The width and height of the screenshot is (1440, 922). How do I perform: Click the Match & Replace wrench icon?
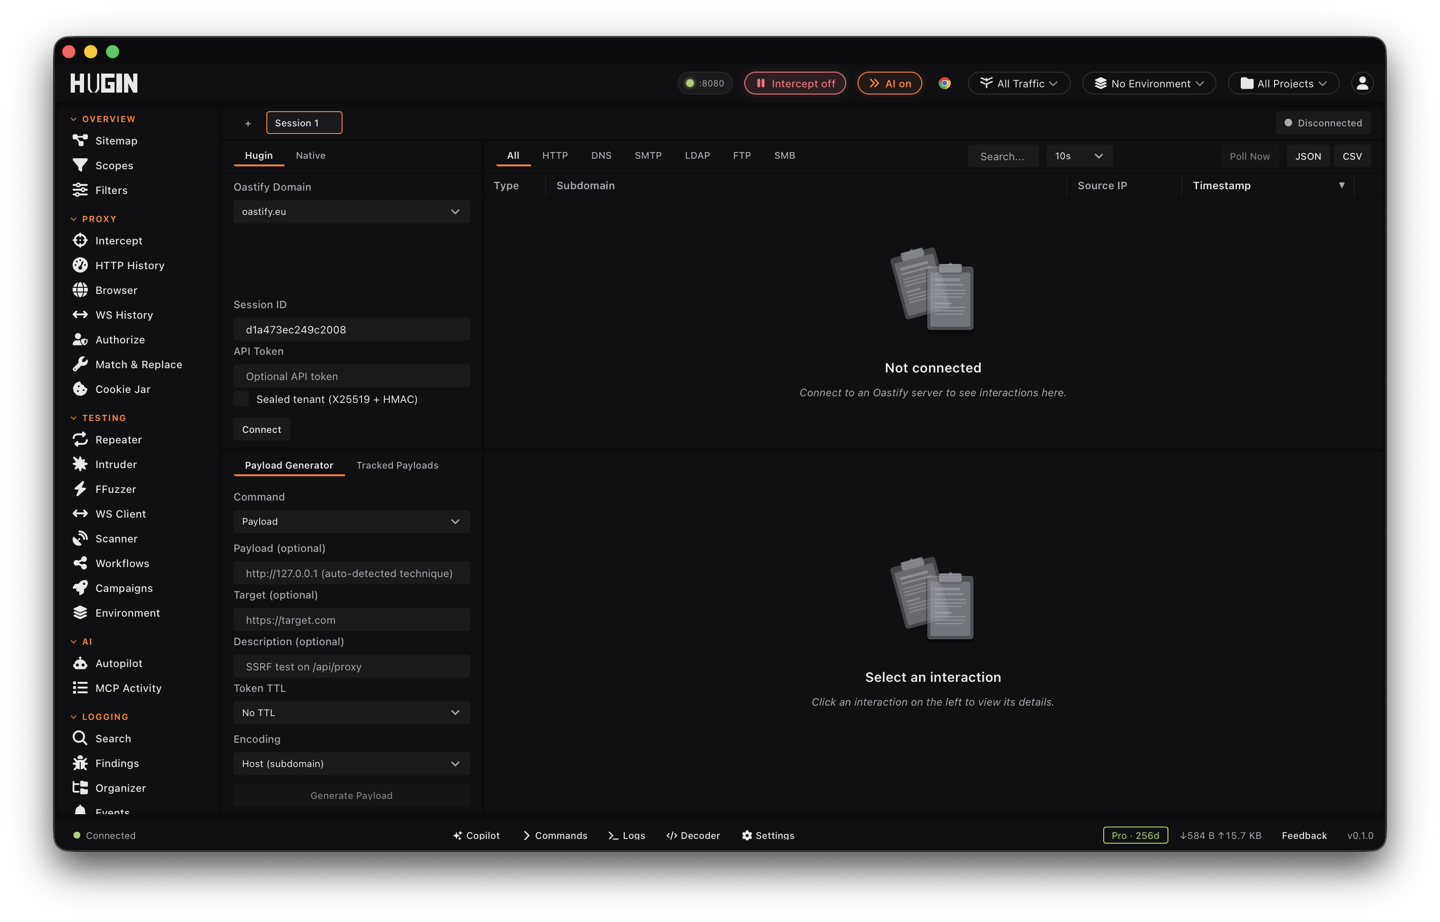point(80,364)
